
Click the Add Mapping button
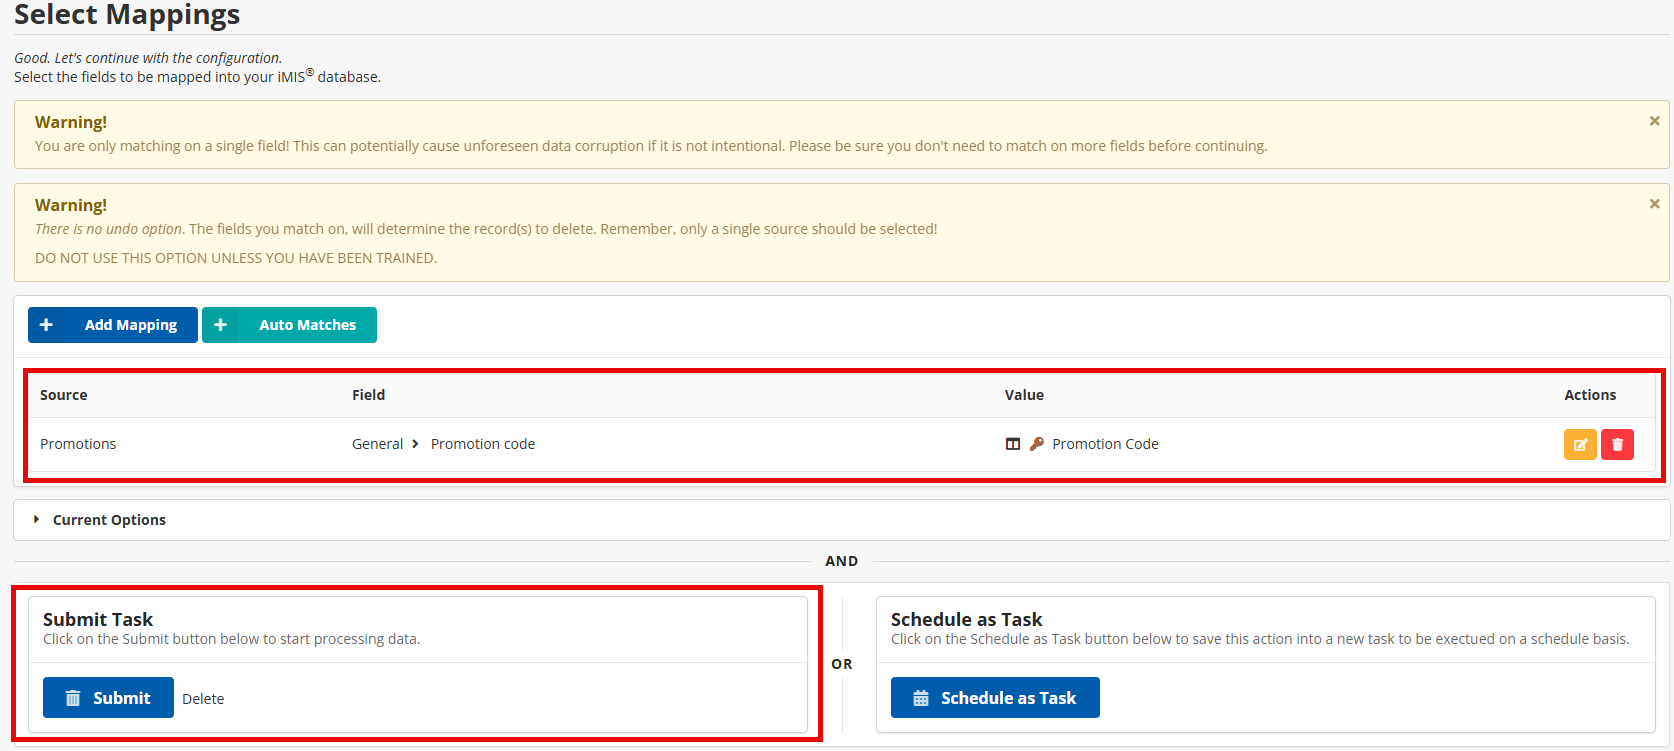[112, 325]
